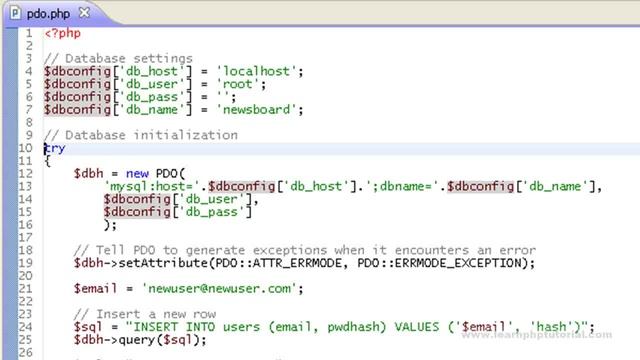Click PDO( constructor call on line 12

[x=170, y=173]
